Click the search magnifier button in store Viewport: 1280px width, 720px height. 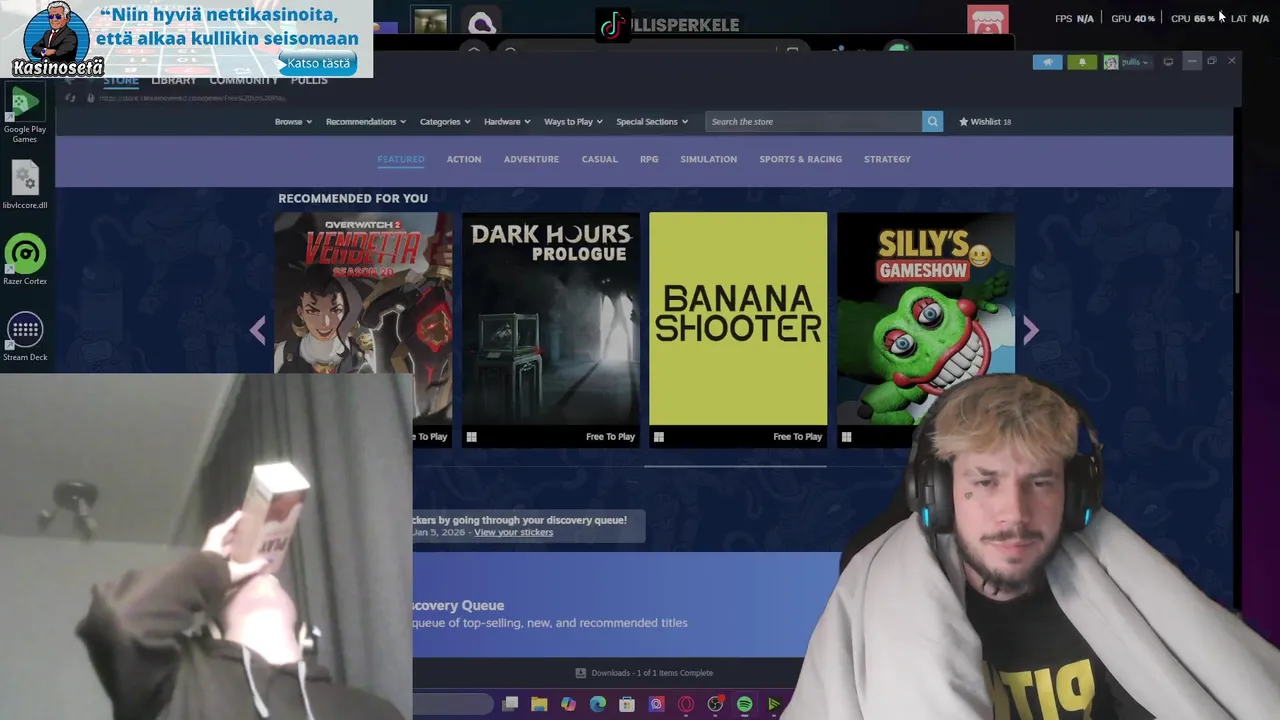(x=932, y=121)
